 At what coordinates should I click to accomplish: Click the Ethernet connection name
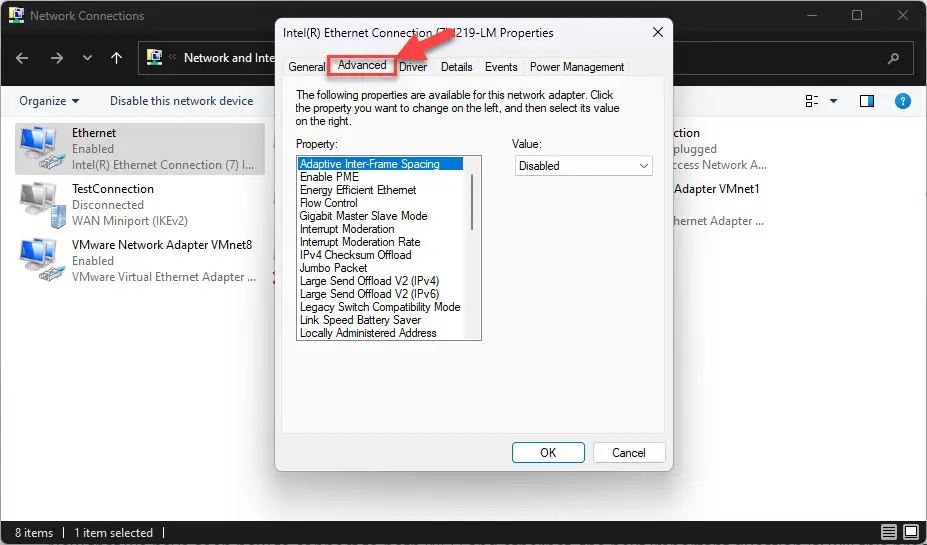(94, 133)
